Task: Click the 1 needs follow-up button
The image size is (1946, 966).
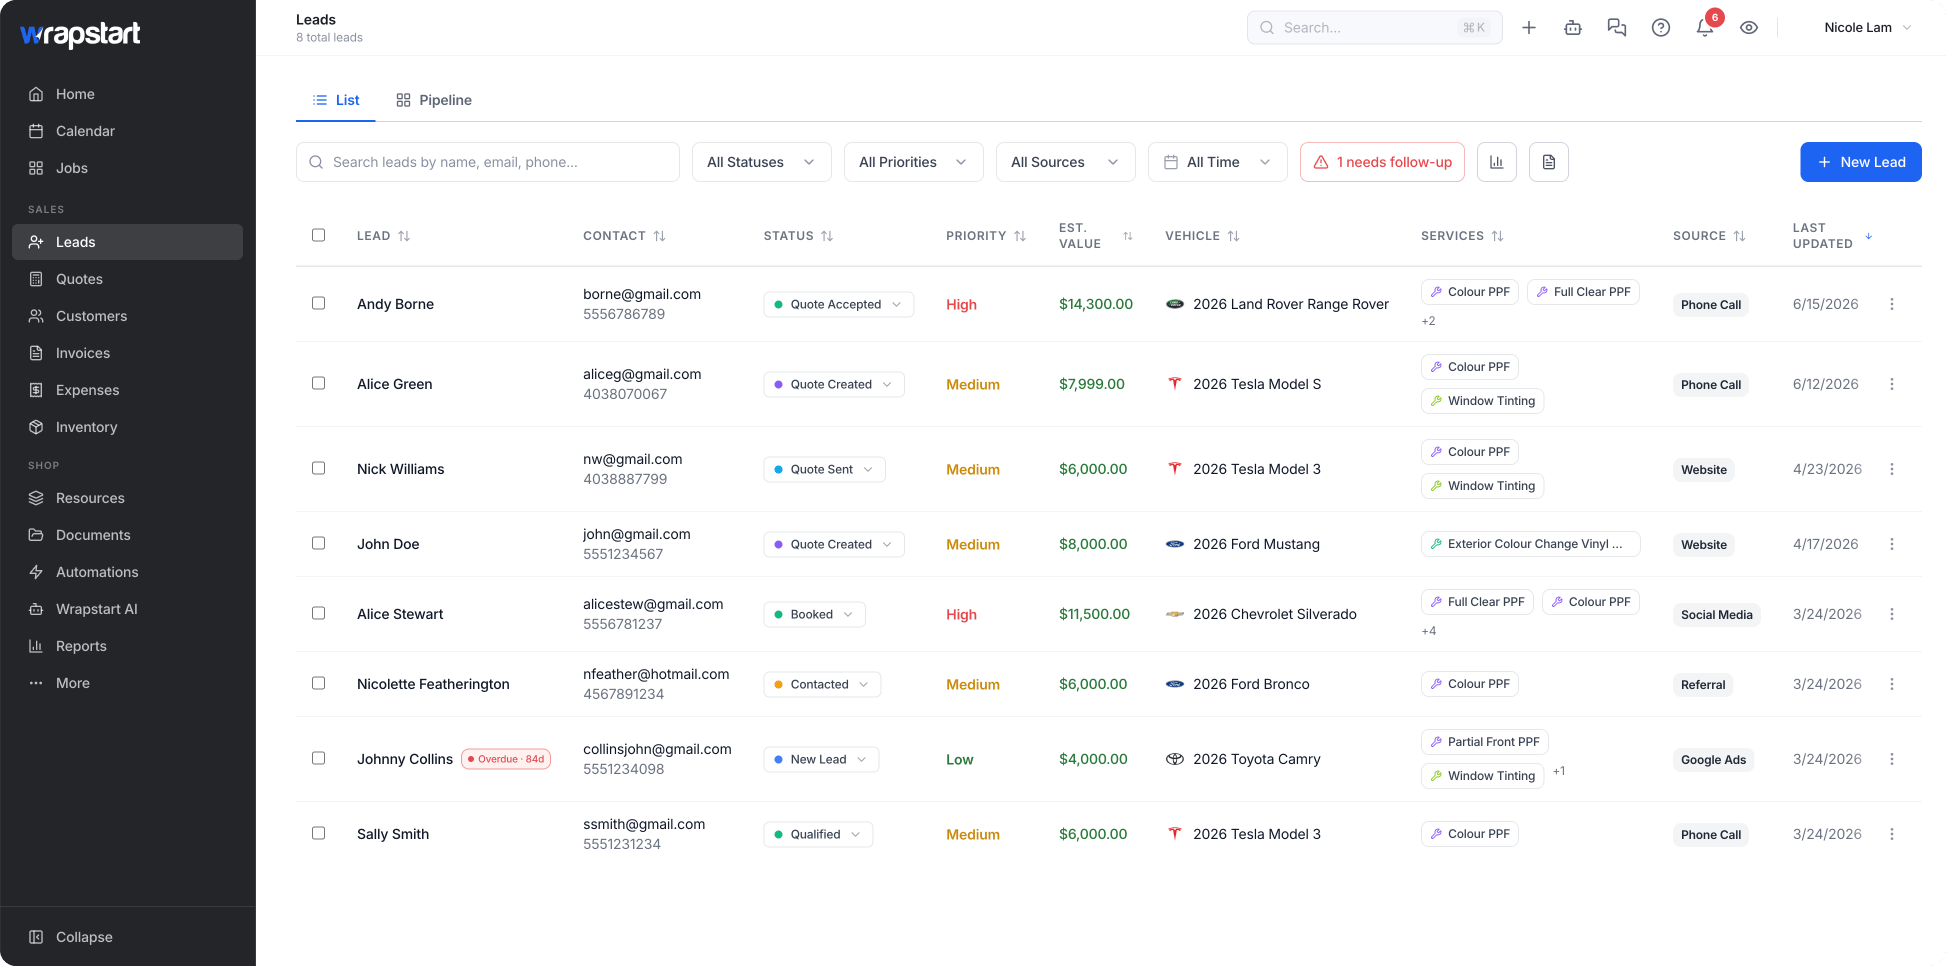Action: (1383, 162)
